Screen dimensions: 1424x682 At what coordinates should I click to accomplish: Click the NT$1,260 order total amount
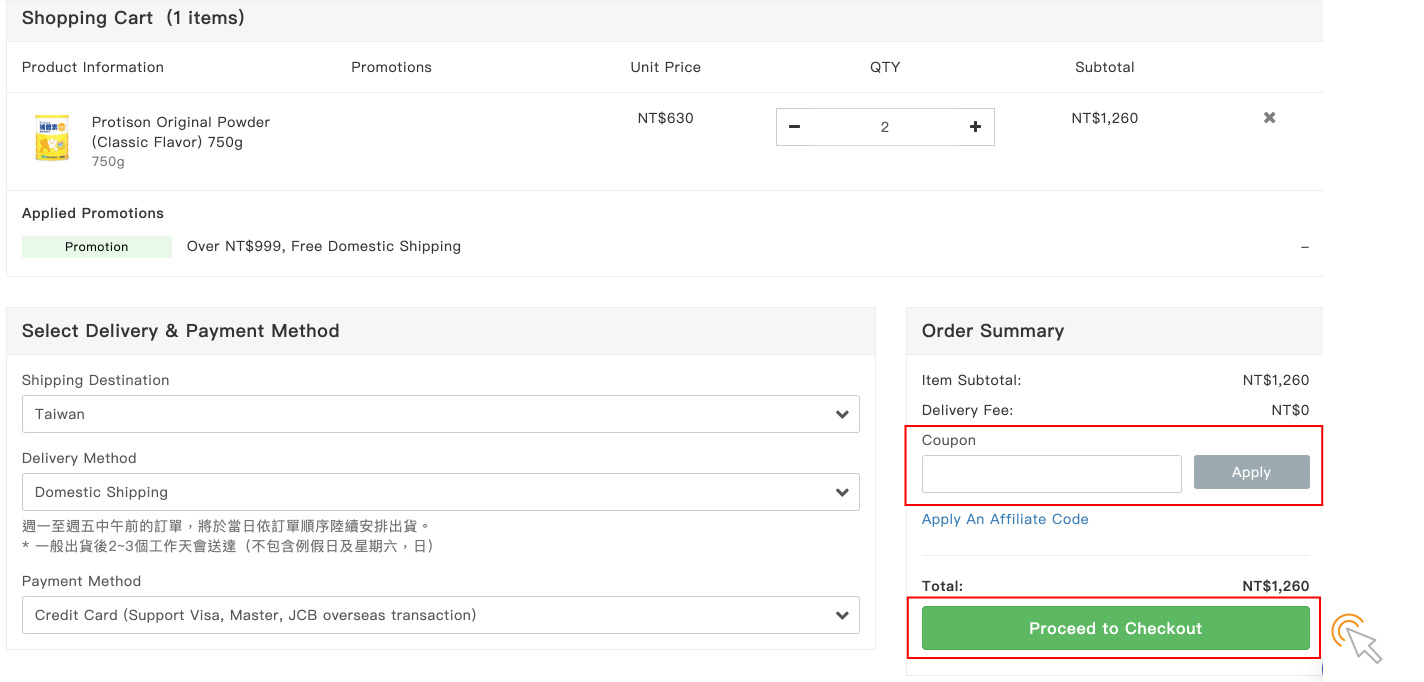pyautogui.click(x=1275, y=586)
